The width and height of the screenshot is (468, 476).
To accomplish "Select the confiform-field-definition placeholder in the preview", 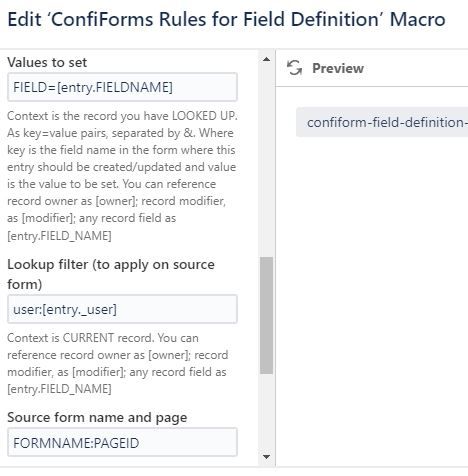I will (x=382, y=122).
